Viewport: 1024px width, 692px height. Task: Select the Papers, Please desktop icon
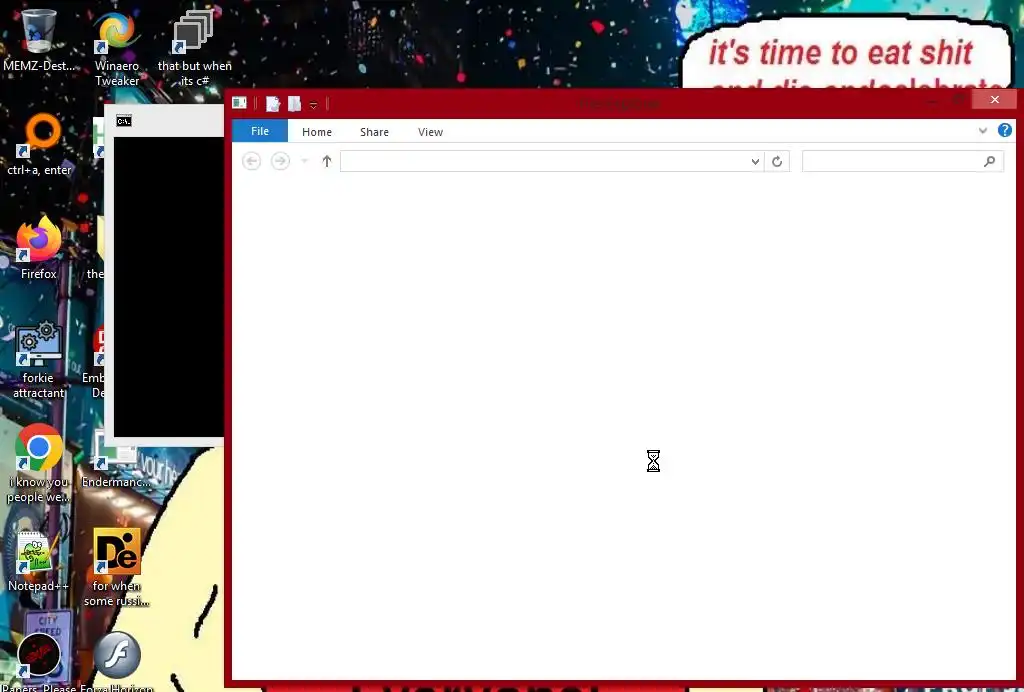tap(39, 661)
